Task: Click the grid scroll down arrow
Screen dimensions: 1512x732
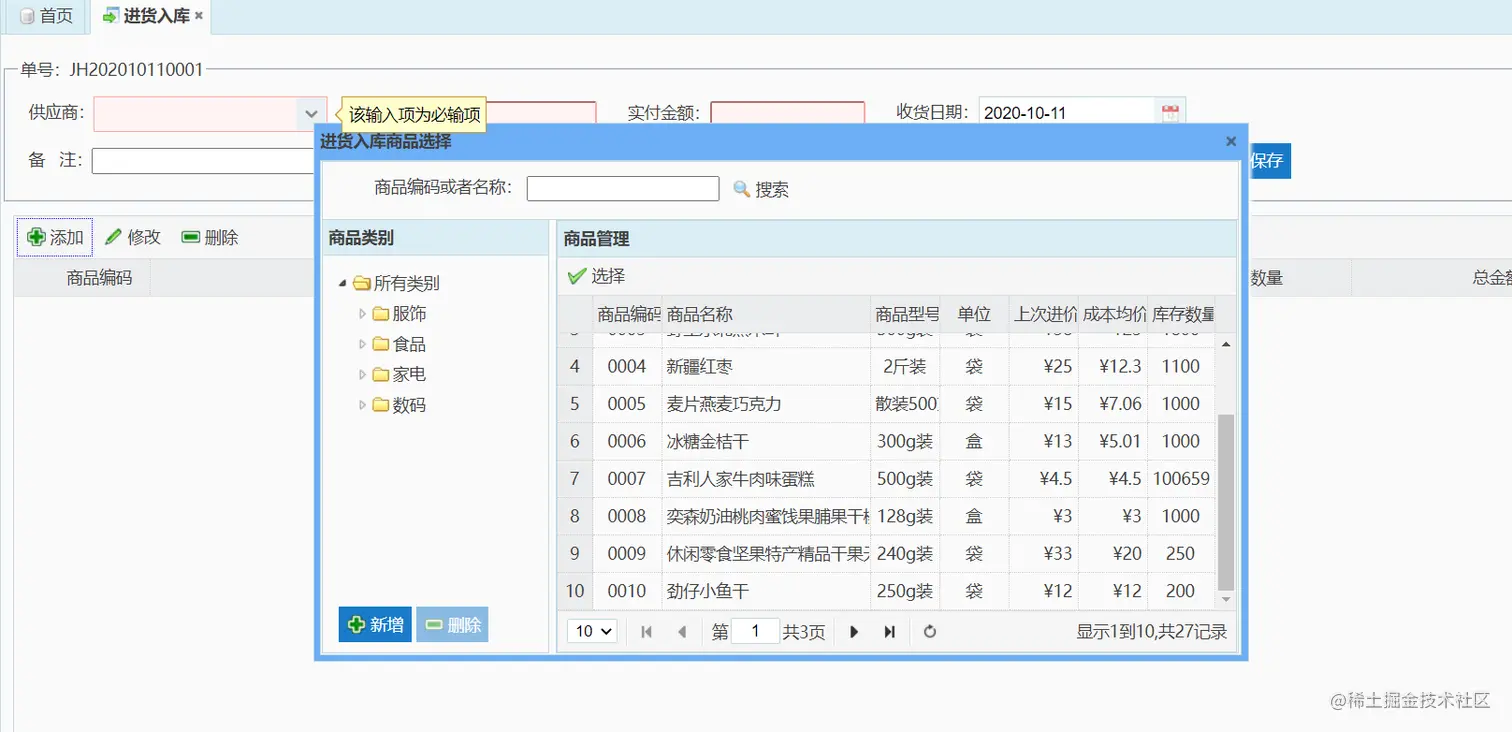Action: [x=1226, y=599]
